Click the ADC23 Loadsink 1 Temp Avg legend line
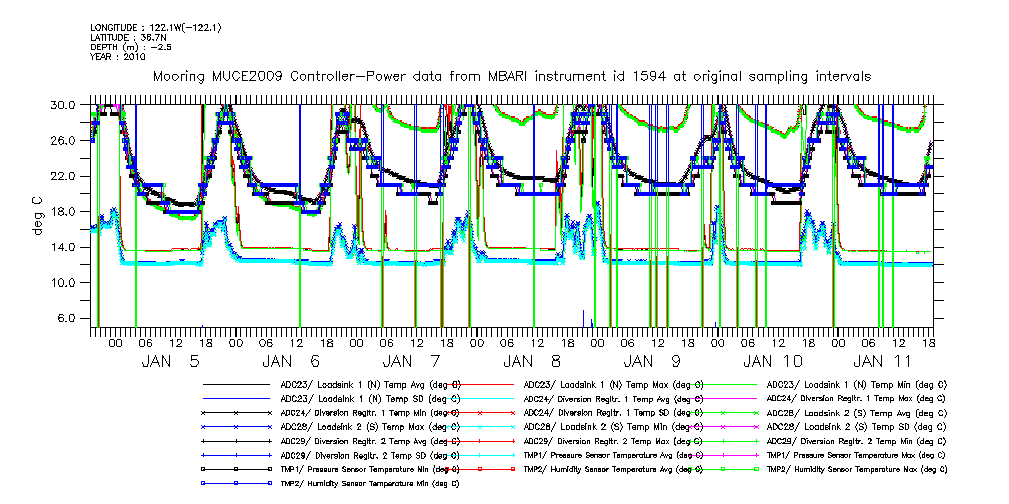1009x504 pixels. click(x=237, y=383)
